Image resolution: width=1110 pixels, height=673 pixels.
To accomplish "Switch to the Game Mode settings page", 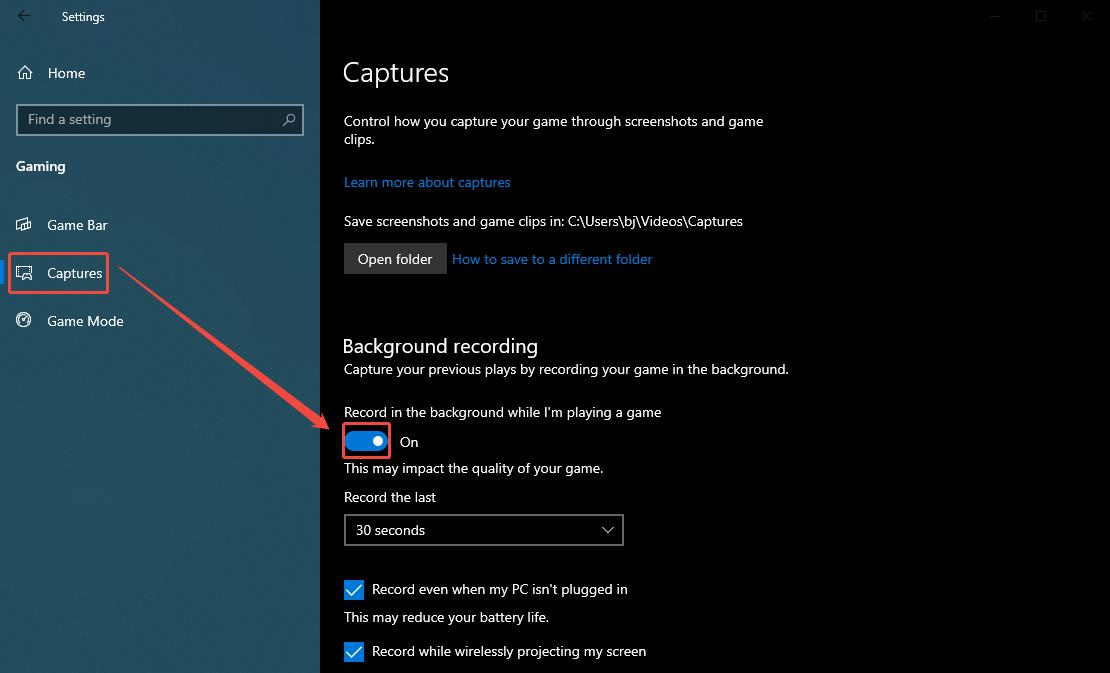I will (84, 320).
